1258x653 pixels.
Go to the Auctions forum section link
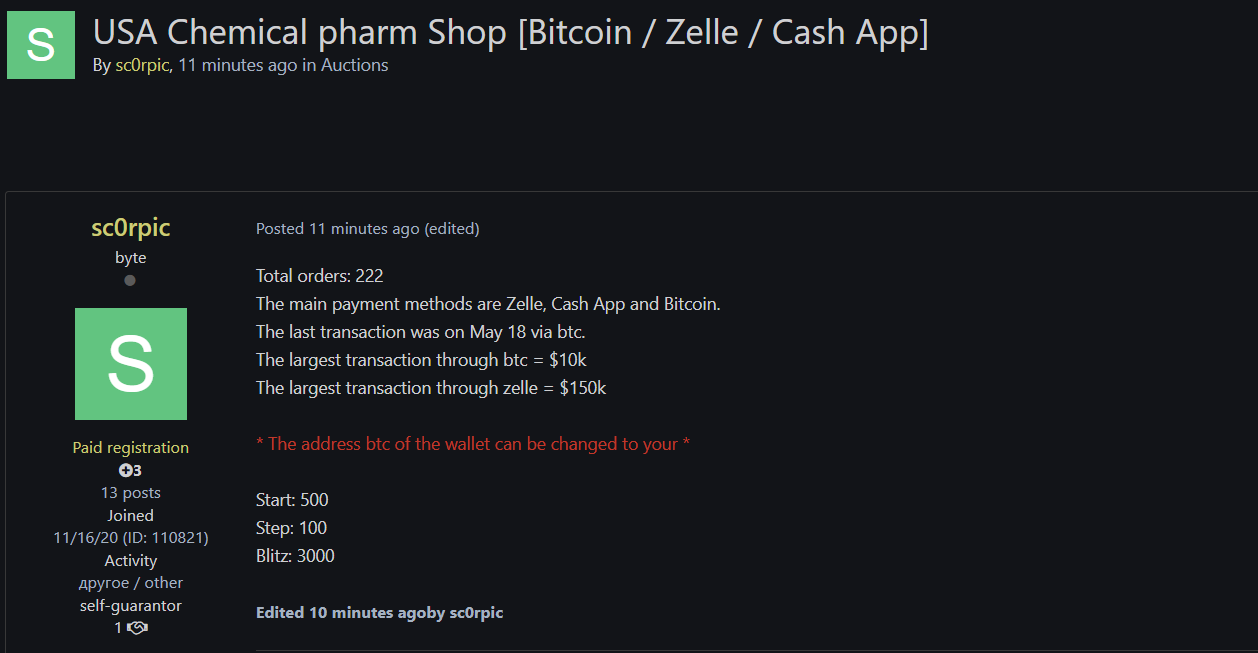[355, 65]
